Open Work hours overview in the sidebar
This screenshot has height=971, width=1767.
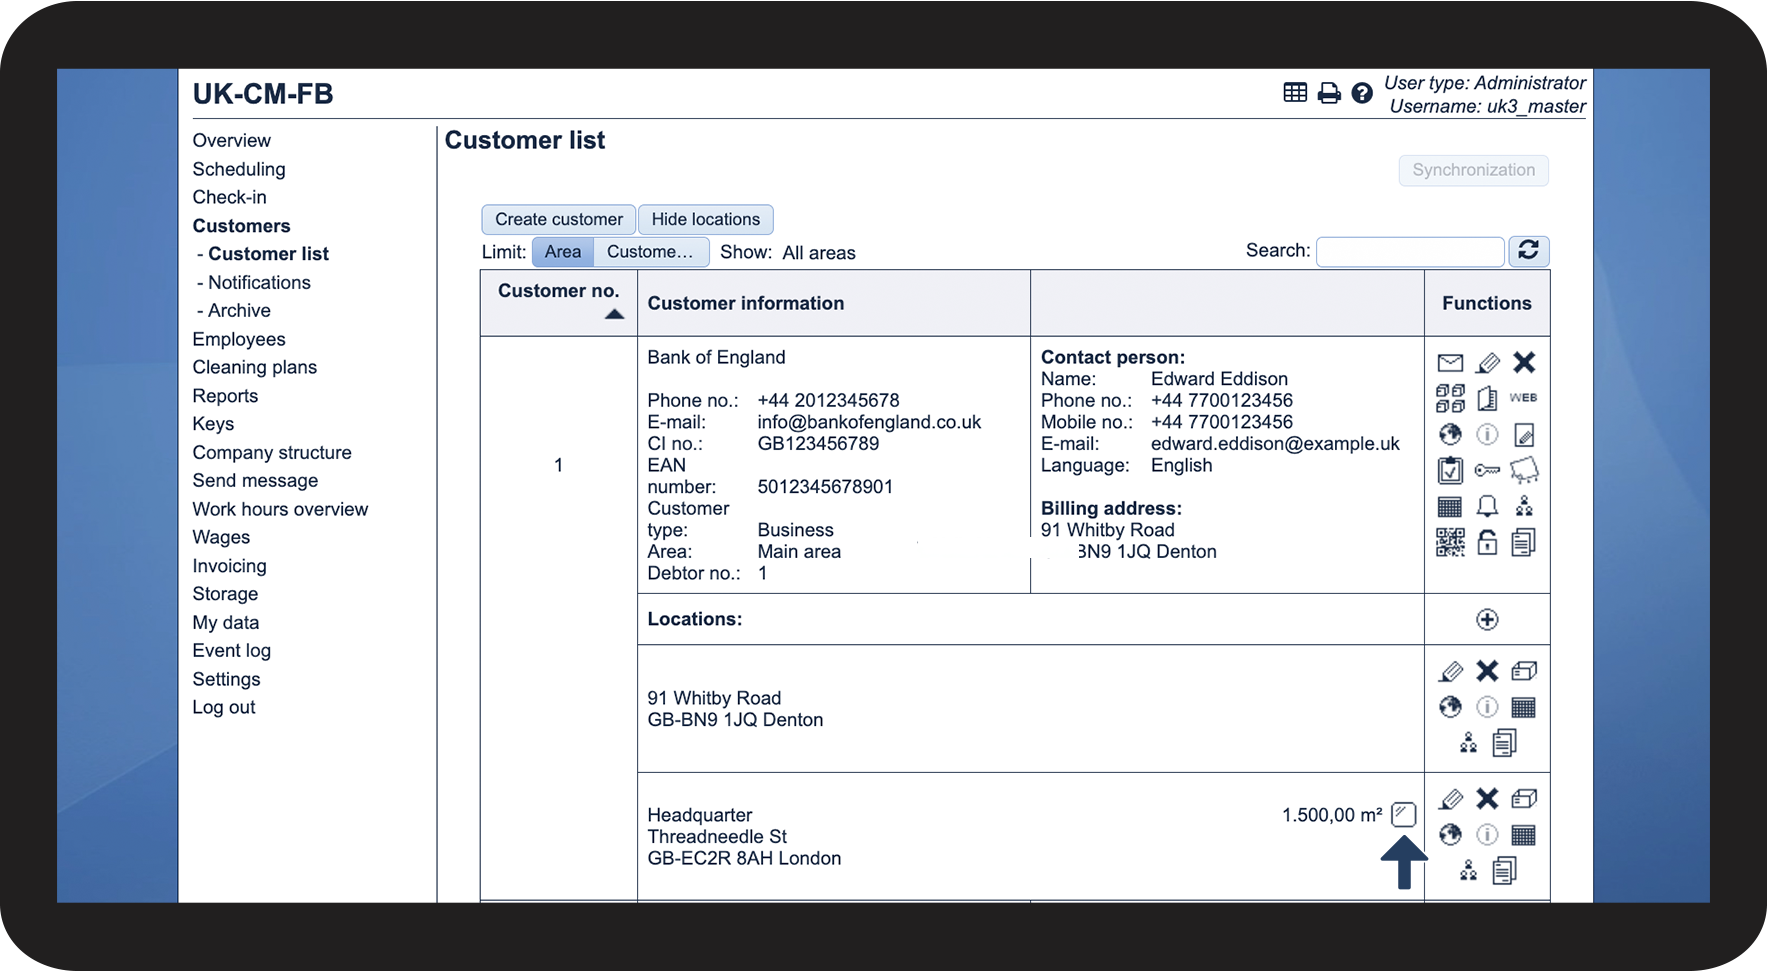pyautogui.click(x=280, y=509)
